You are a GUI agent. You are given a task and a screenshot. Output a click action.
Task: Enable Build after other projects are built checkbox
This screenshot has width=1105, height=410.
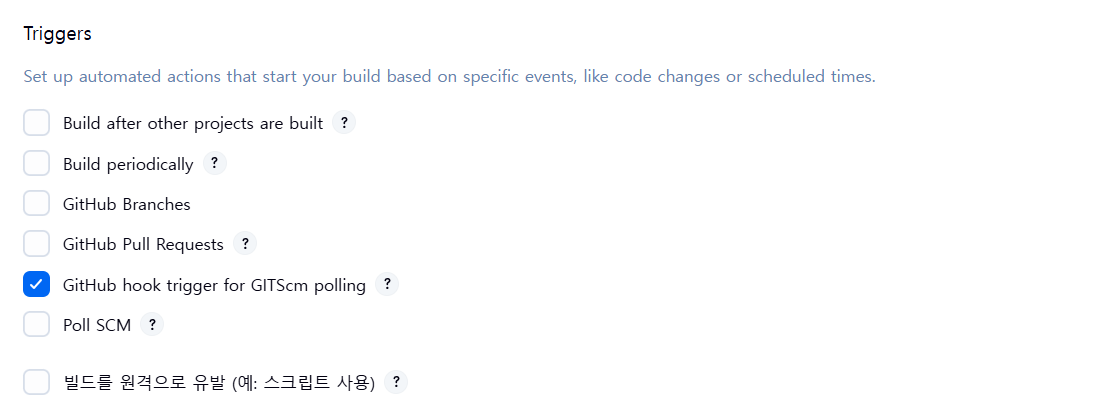pos(37,123)
